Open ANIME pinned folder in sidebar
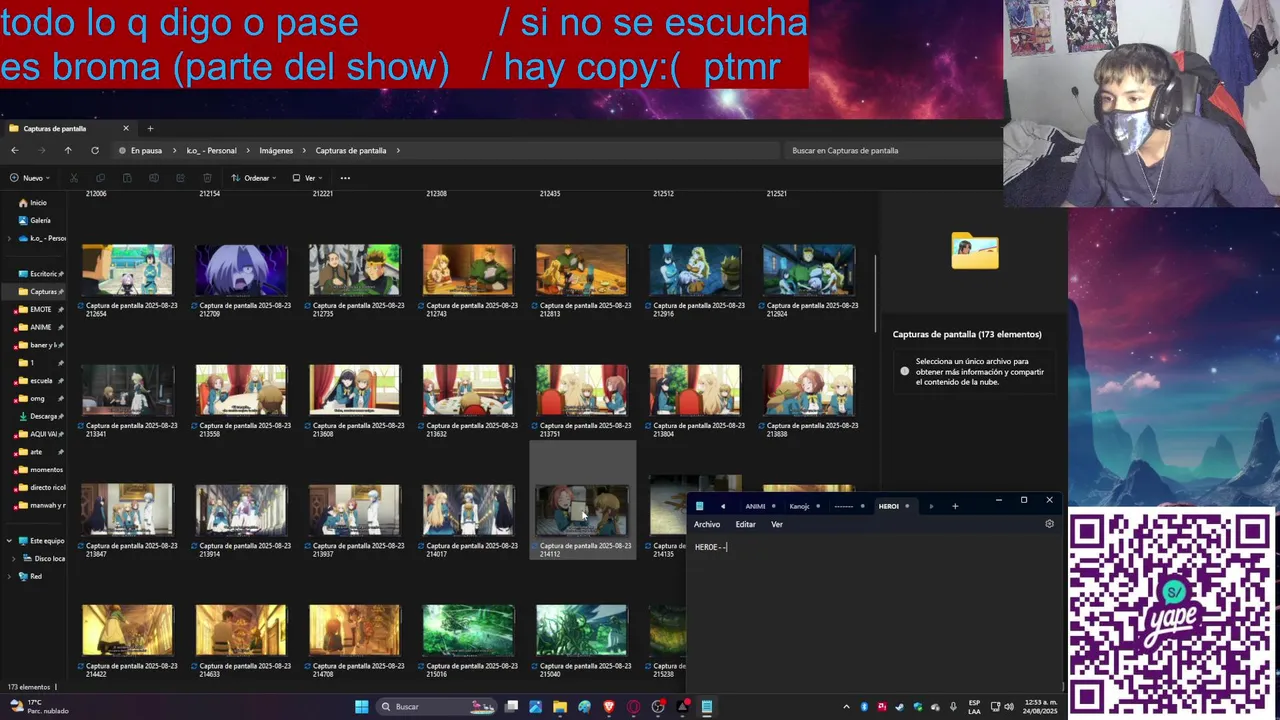 (40, 327)
